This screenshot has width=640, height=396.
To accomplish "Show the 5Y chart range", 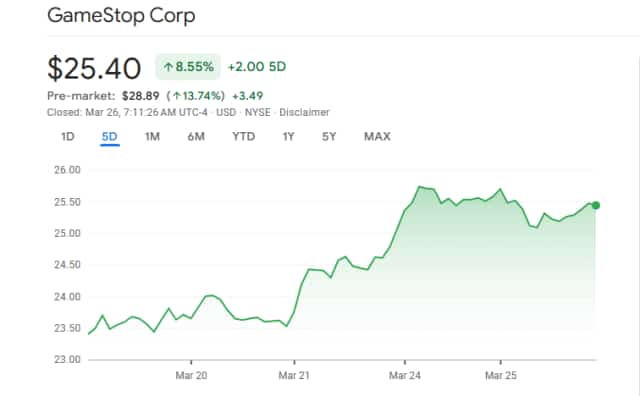I will coord(329,136).
